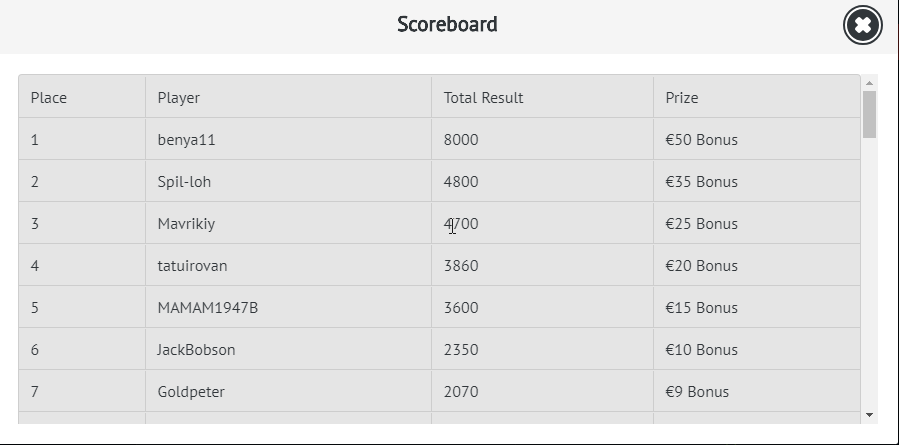Click the vertical scrollbar thumb
Screen dimensions: 899x445
[869, 114]
